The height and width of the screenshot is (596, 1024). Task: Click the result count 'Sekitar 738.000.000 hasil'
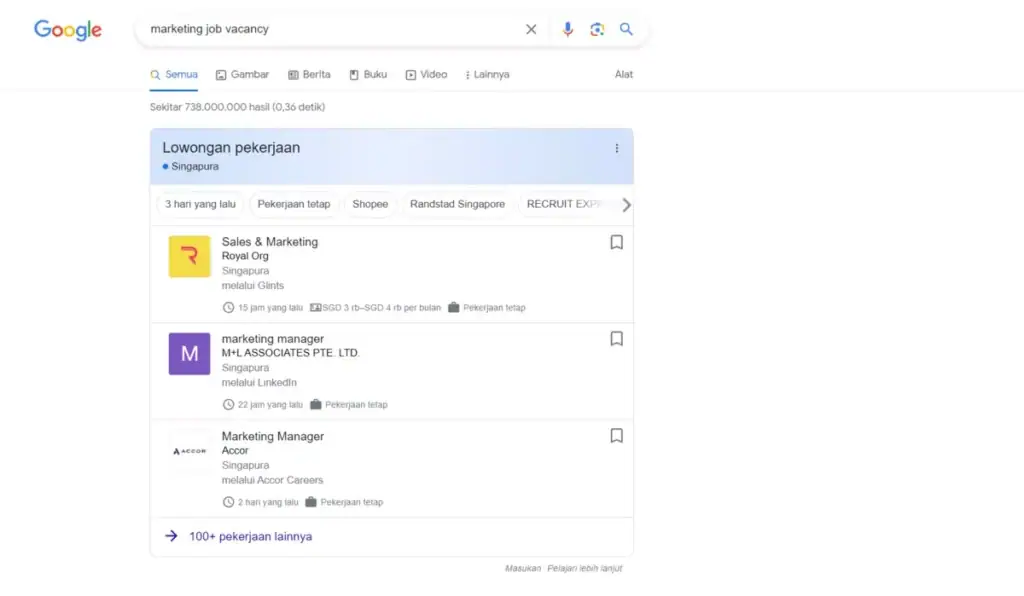coord(210,107)
